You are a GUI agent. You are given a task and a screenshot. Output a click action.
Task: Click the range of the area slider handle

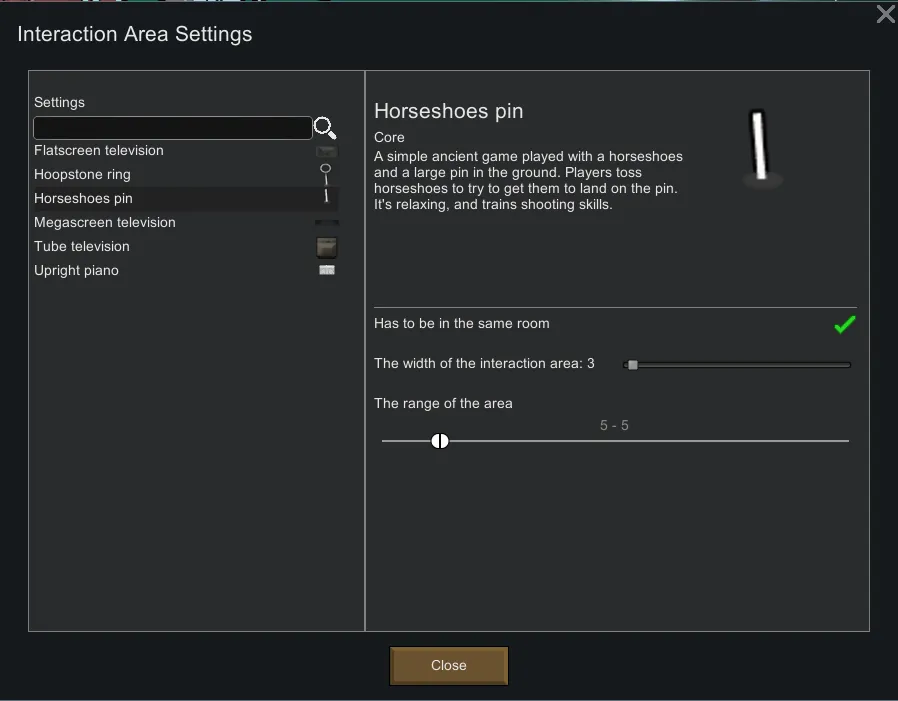tap(440, 441)
